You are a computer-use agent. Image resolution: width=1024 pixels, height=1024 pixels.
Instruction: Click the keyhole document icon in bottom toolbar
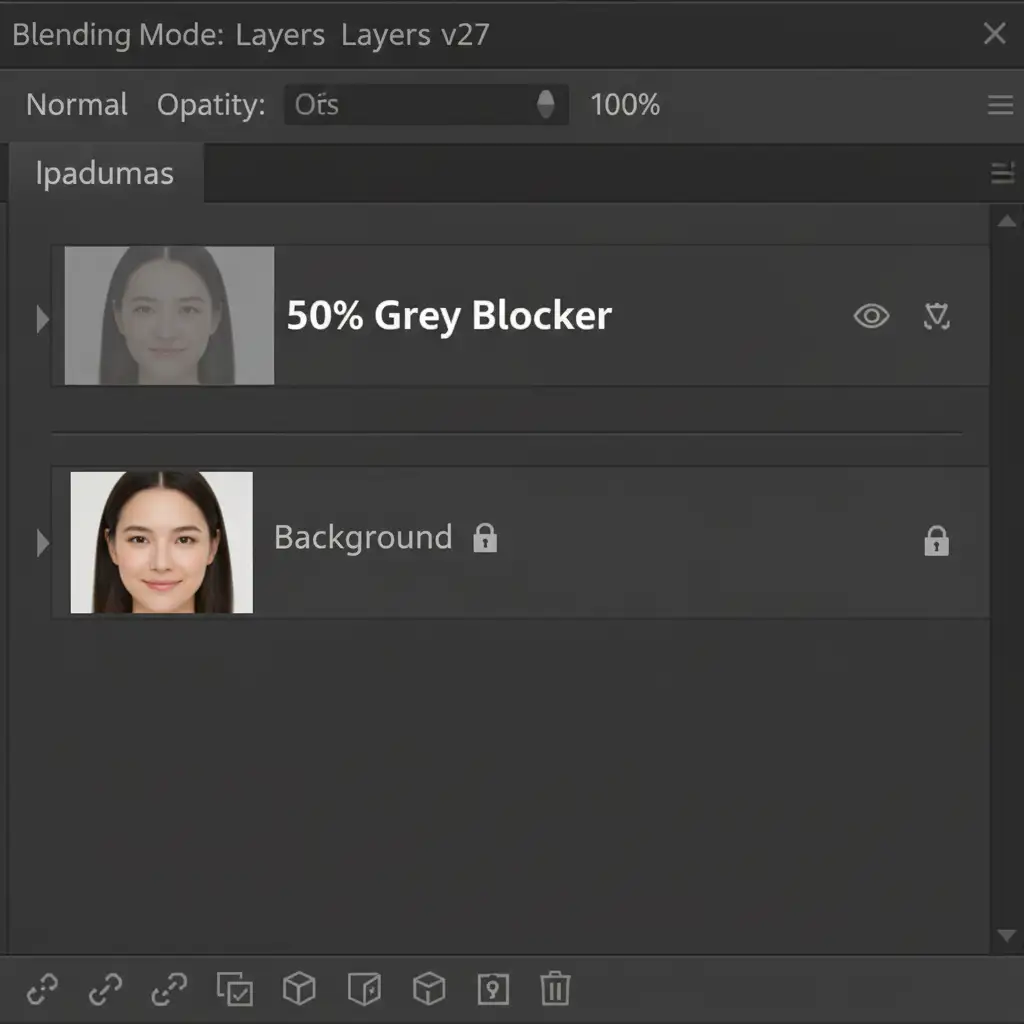pyautogui.click(x=492, y=989)
